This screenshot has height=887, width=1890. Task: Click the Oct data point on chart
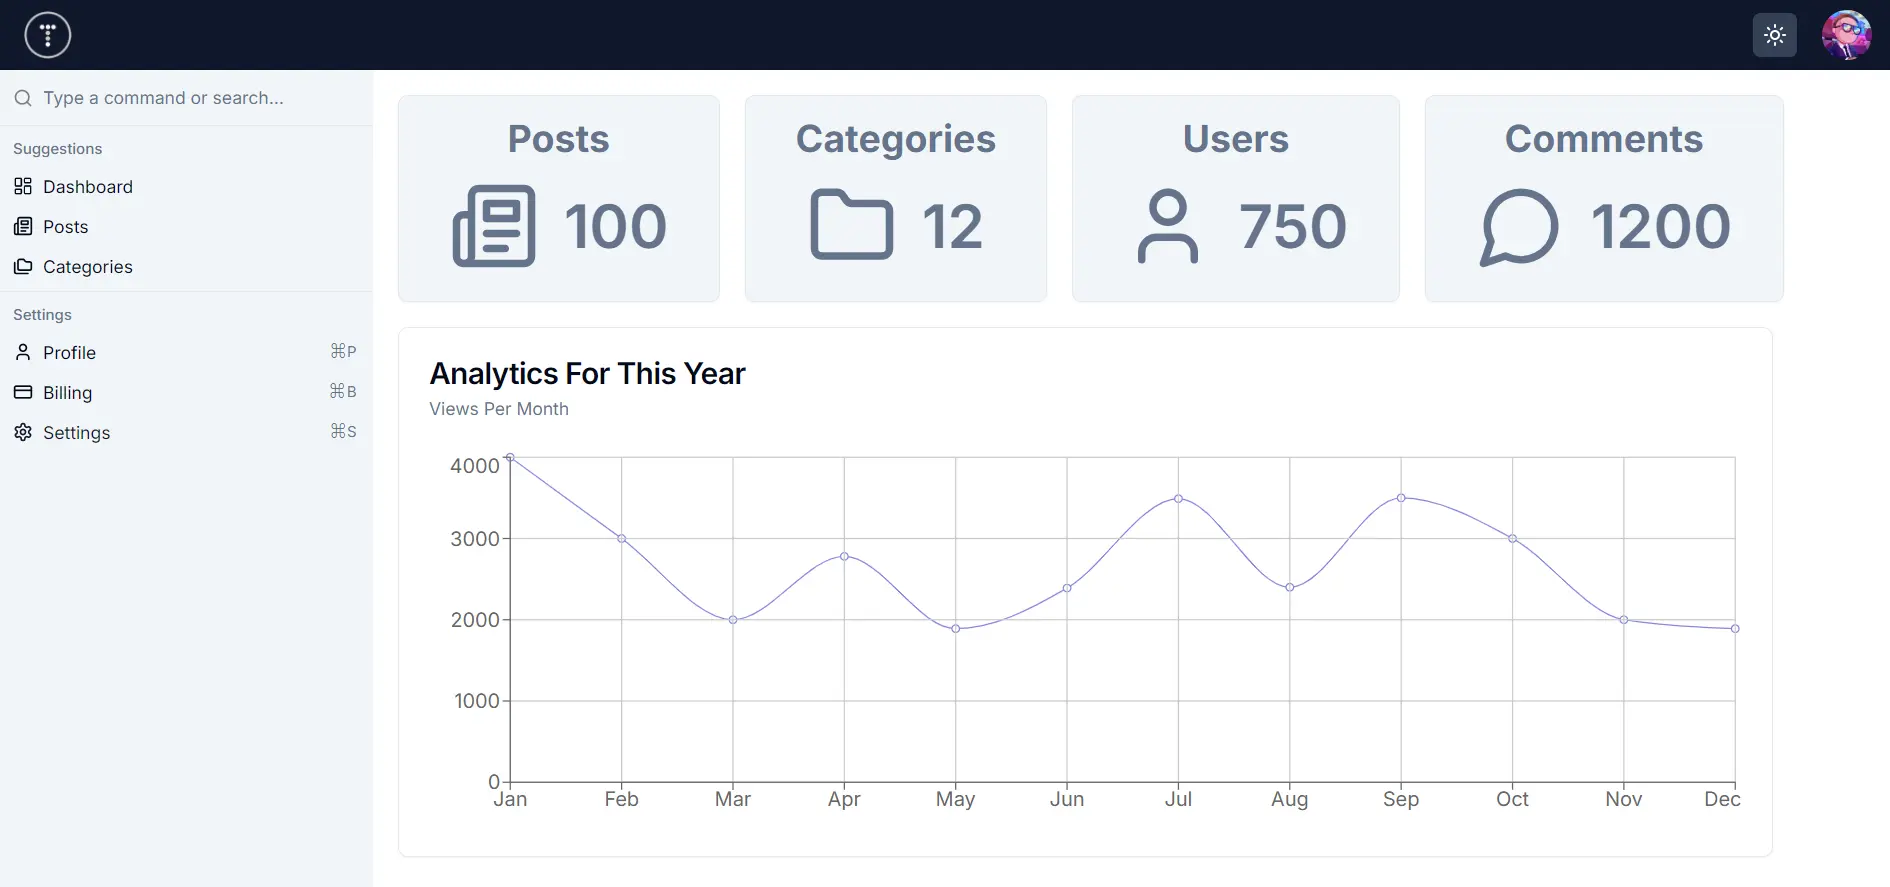pyautogui.click(x=1513, y=539)
